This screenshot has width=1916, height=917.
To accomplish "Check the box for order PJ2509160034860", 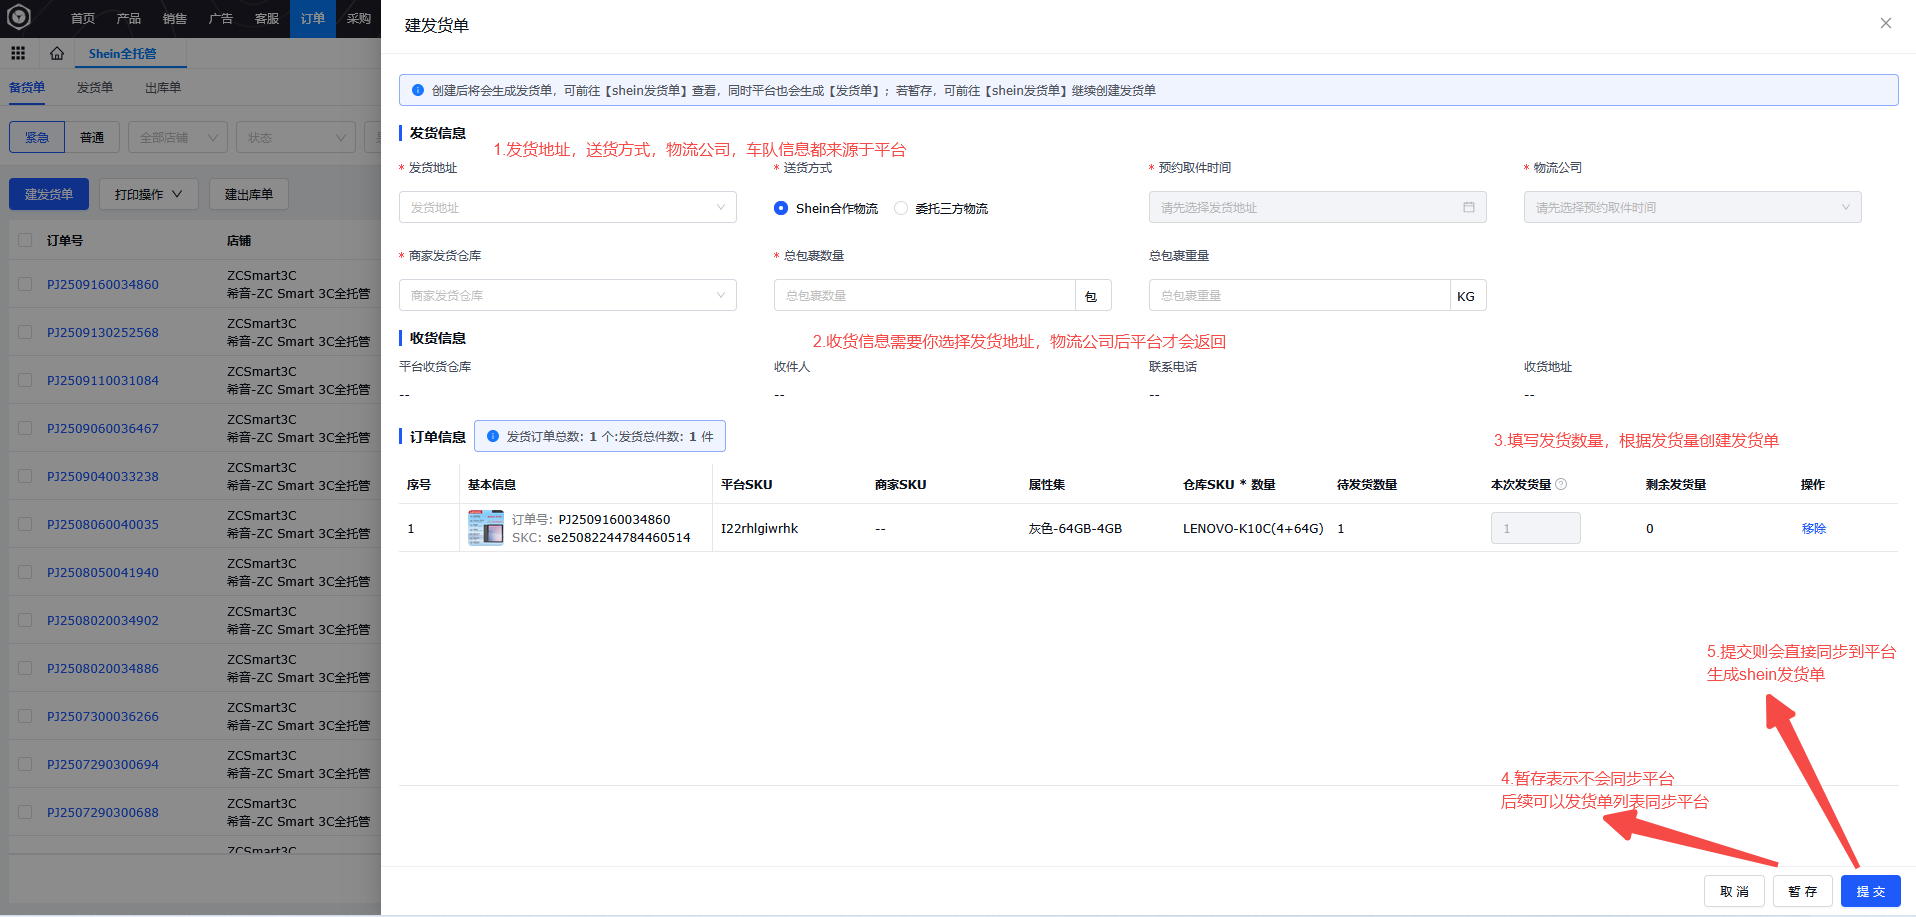I will (25, 284).
